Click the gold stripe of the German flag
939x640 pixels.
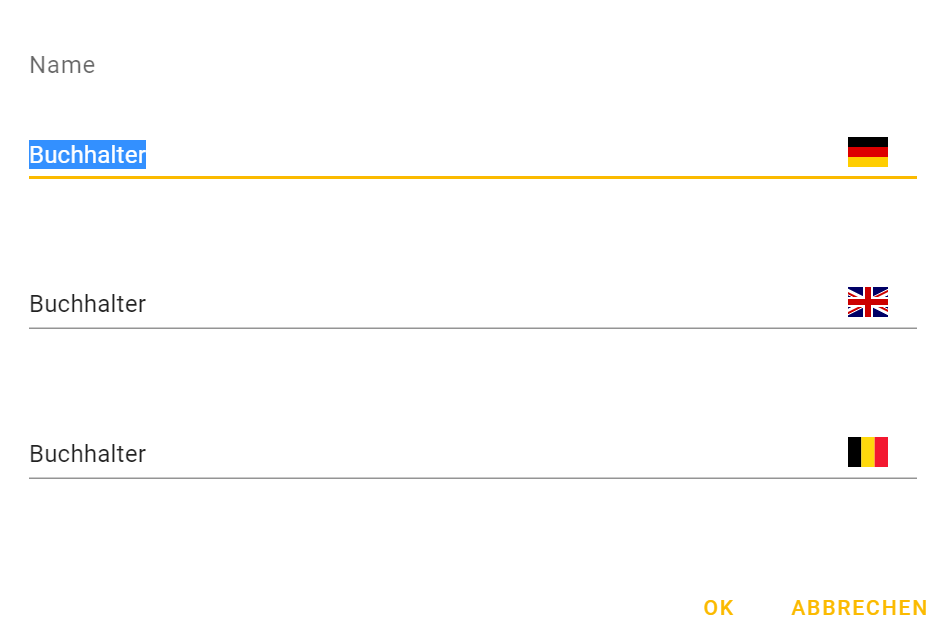click(x=867, y=162)
